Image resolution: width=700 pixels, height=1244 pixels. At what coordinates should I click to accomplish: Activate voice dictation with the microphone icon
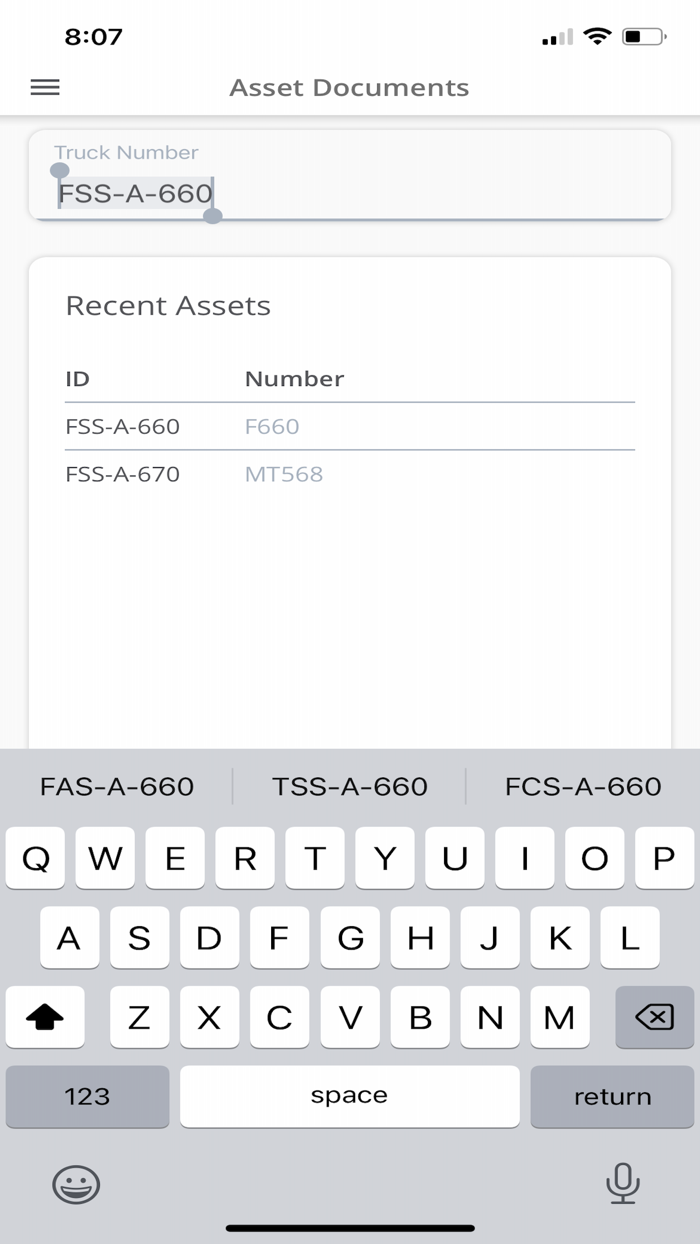pos(623,1184)
